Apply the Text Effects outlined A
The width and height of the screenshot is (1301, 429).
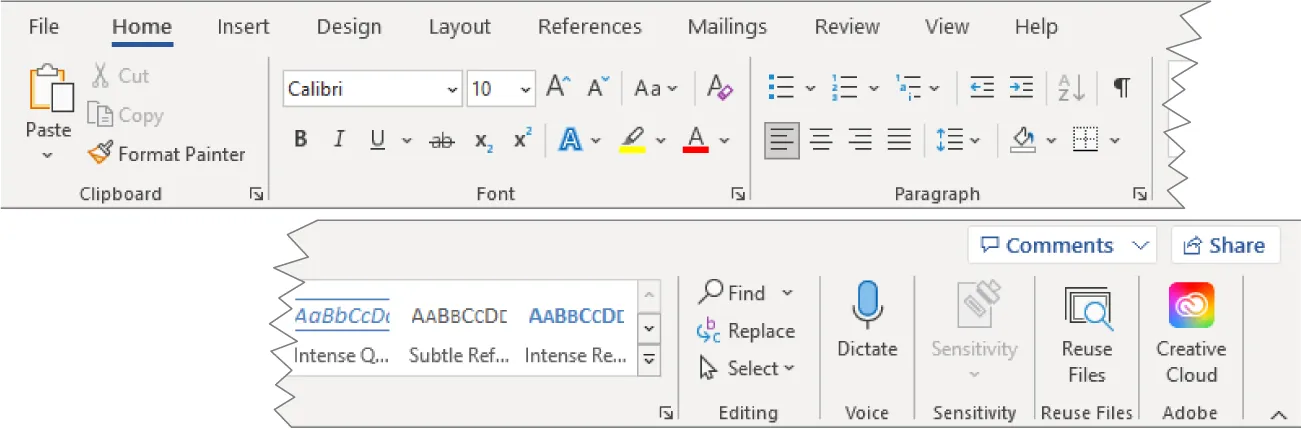pos(570,140)
